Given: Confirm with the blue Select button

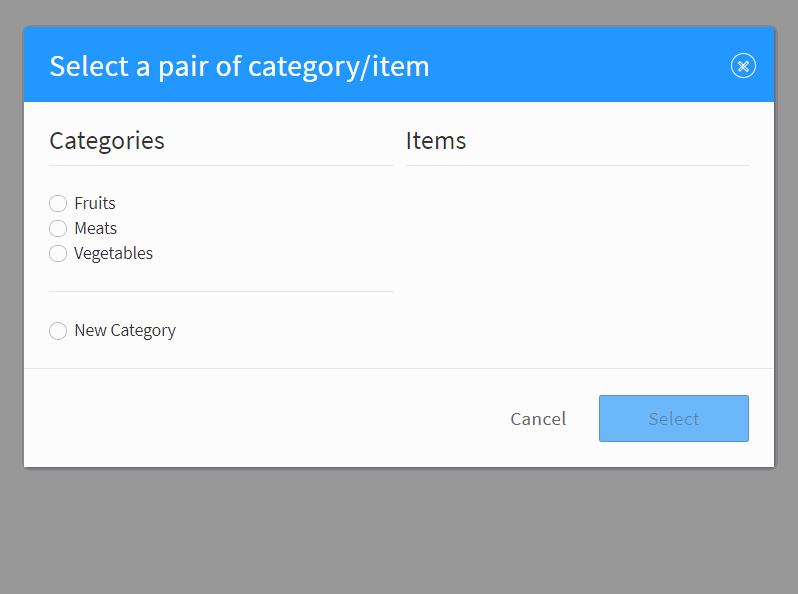Looking at the screenshot, I should coord(673,418).
